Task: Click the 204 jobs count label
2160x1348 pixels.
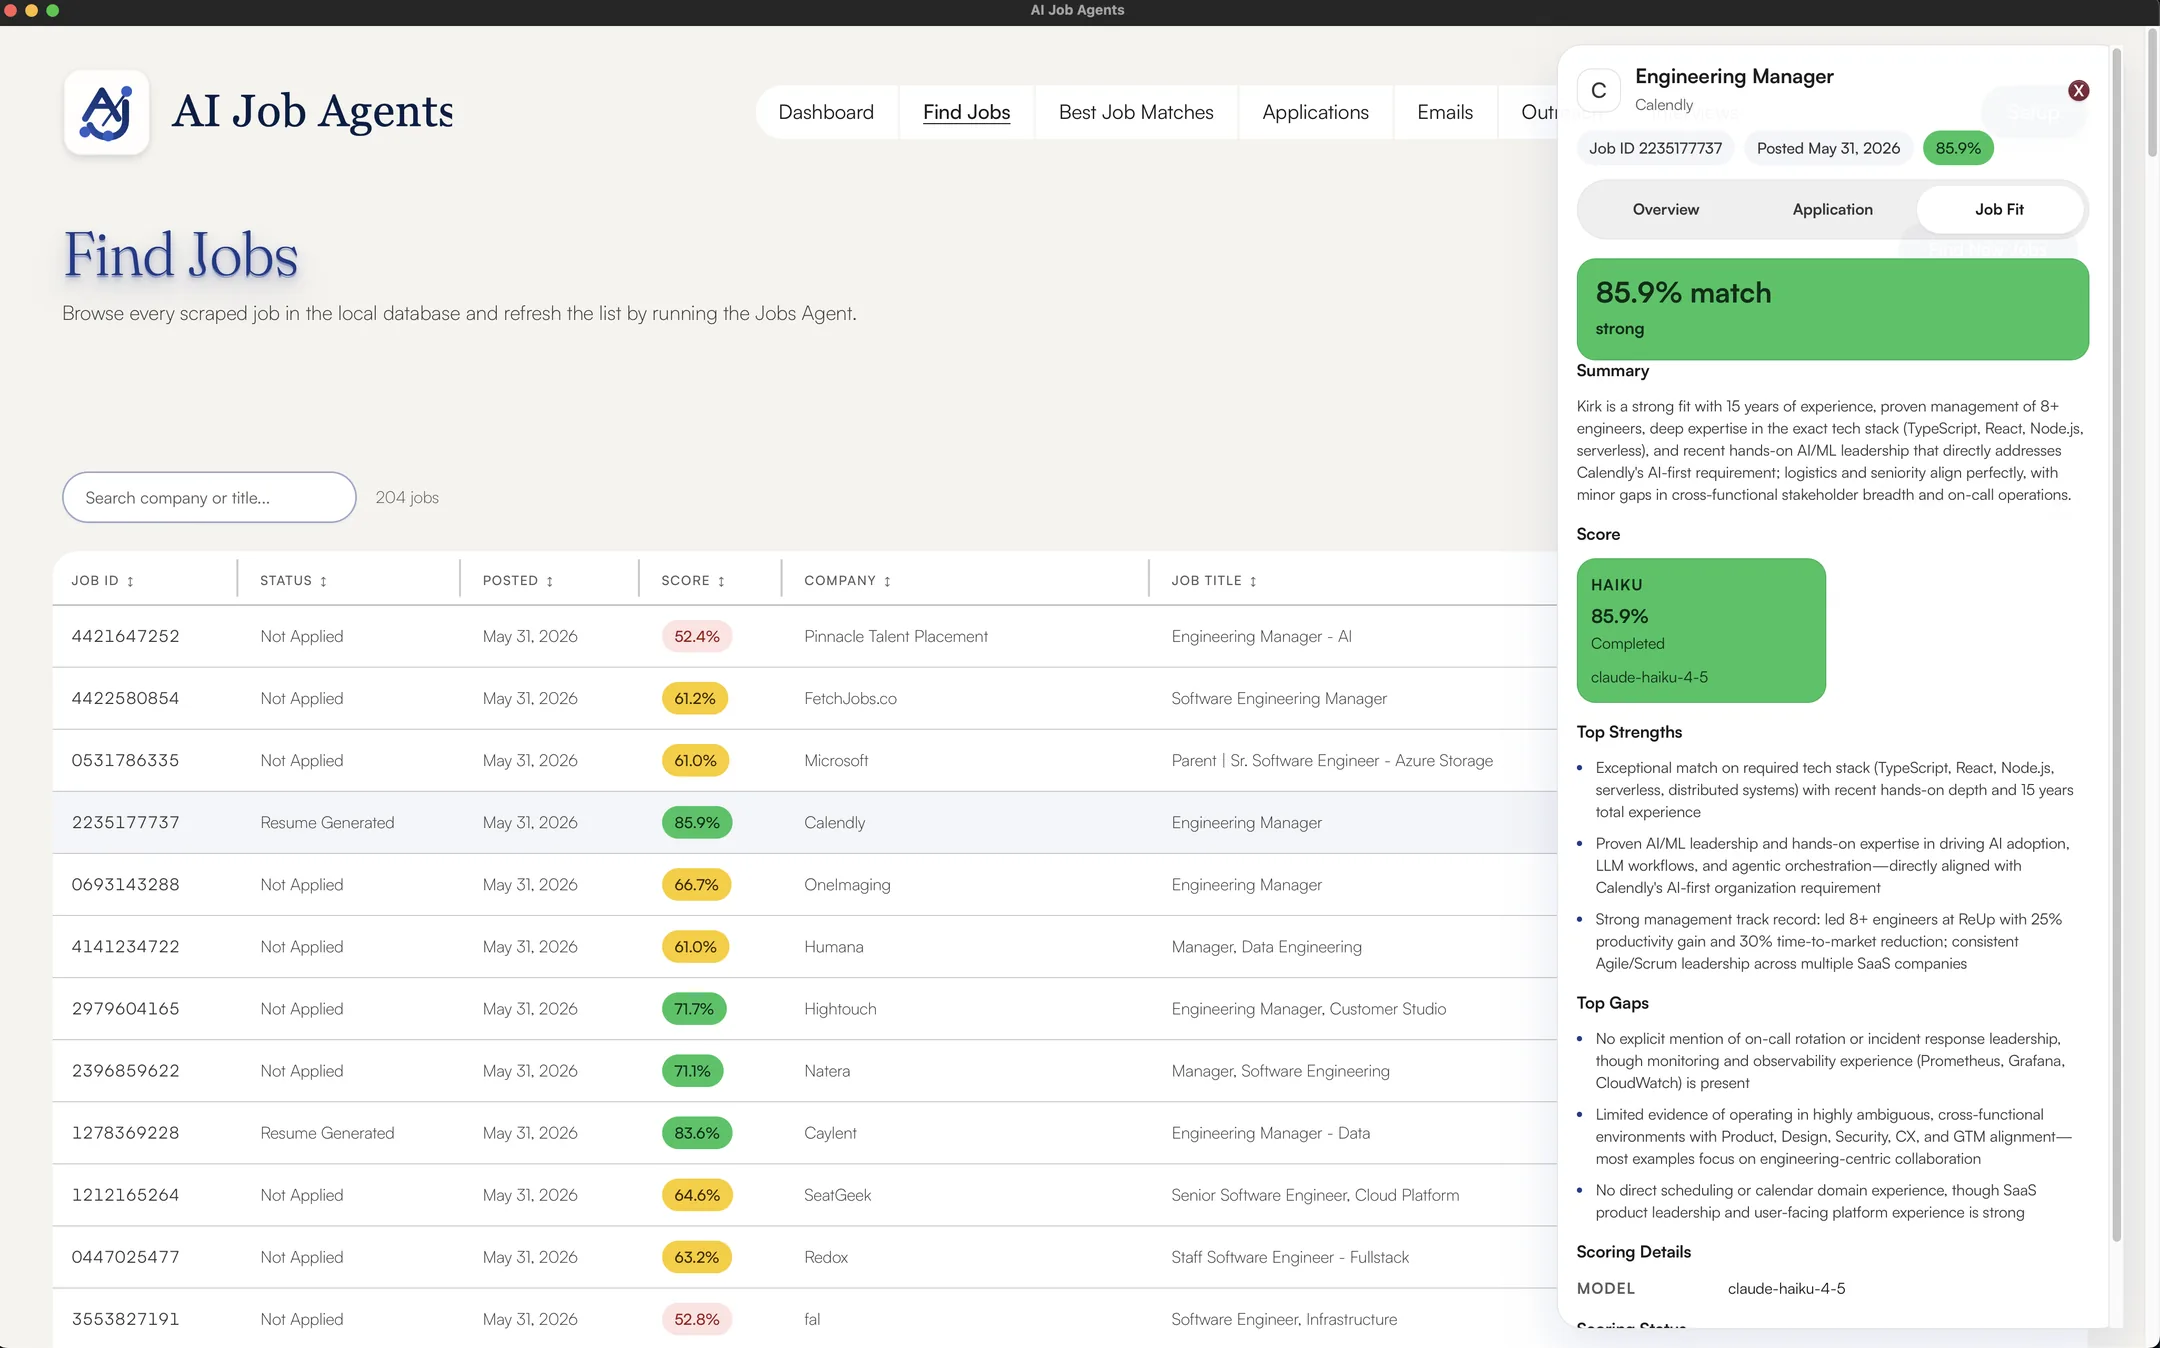Action: pos(407,497)
